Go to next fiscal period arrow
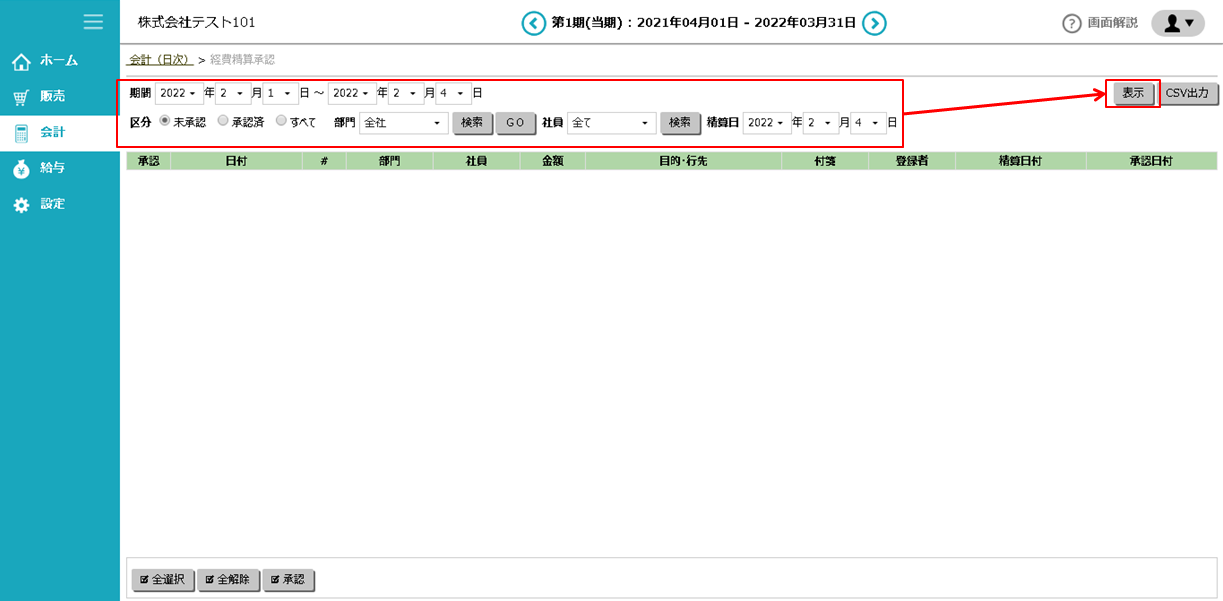This screenshot has width=1223, height=601. (874, 23)
